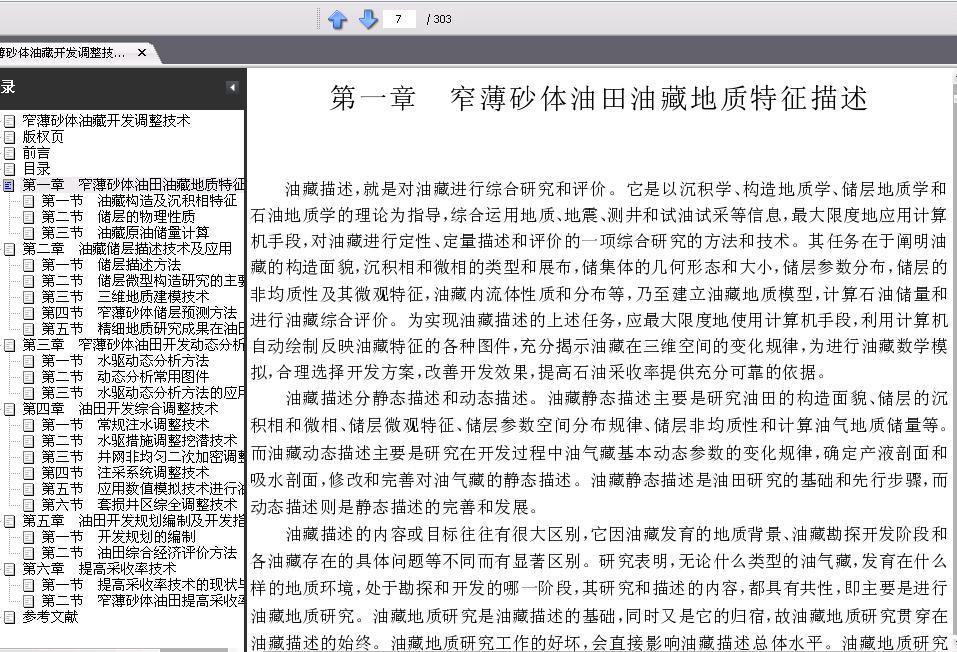Click icon beside 第一章 bookmark

pos(10,185)
